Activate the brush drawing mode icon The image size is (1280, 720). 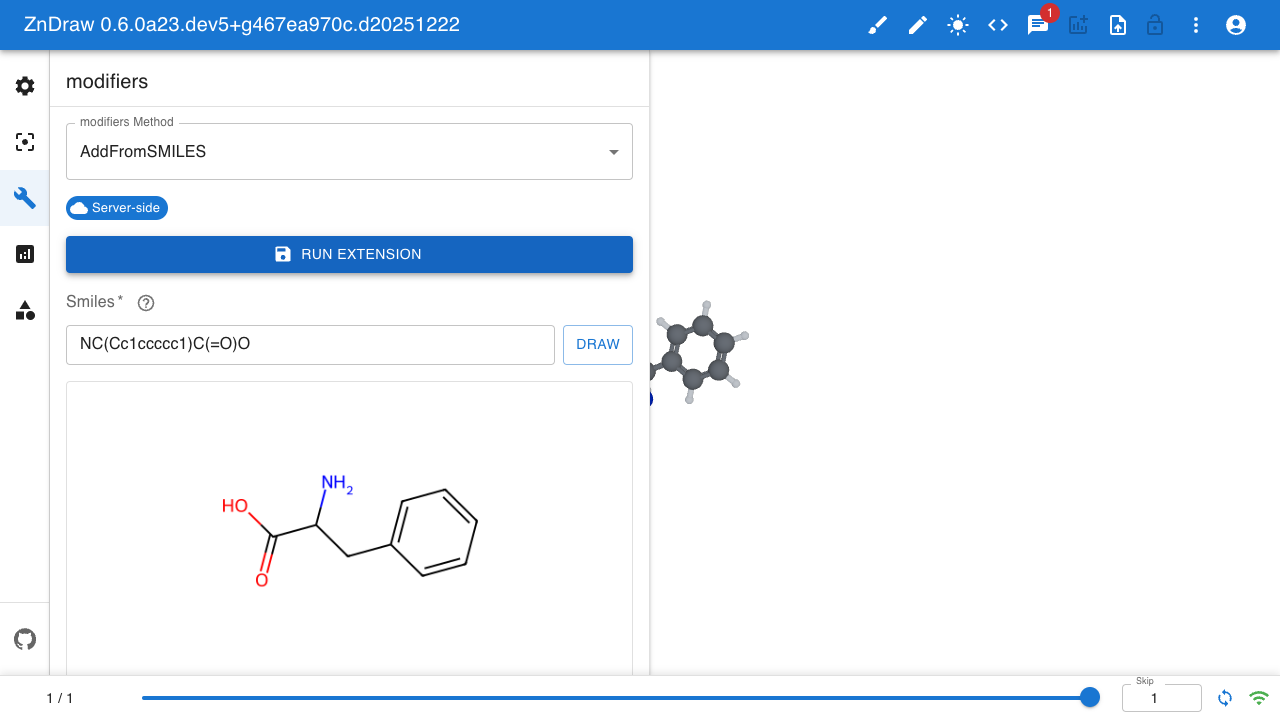pos(878,25)
